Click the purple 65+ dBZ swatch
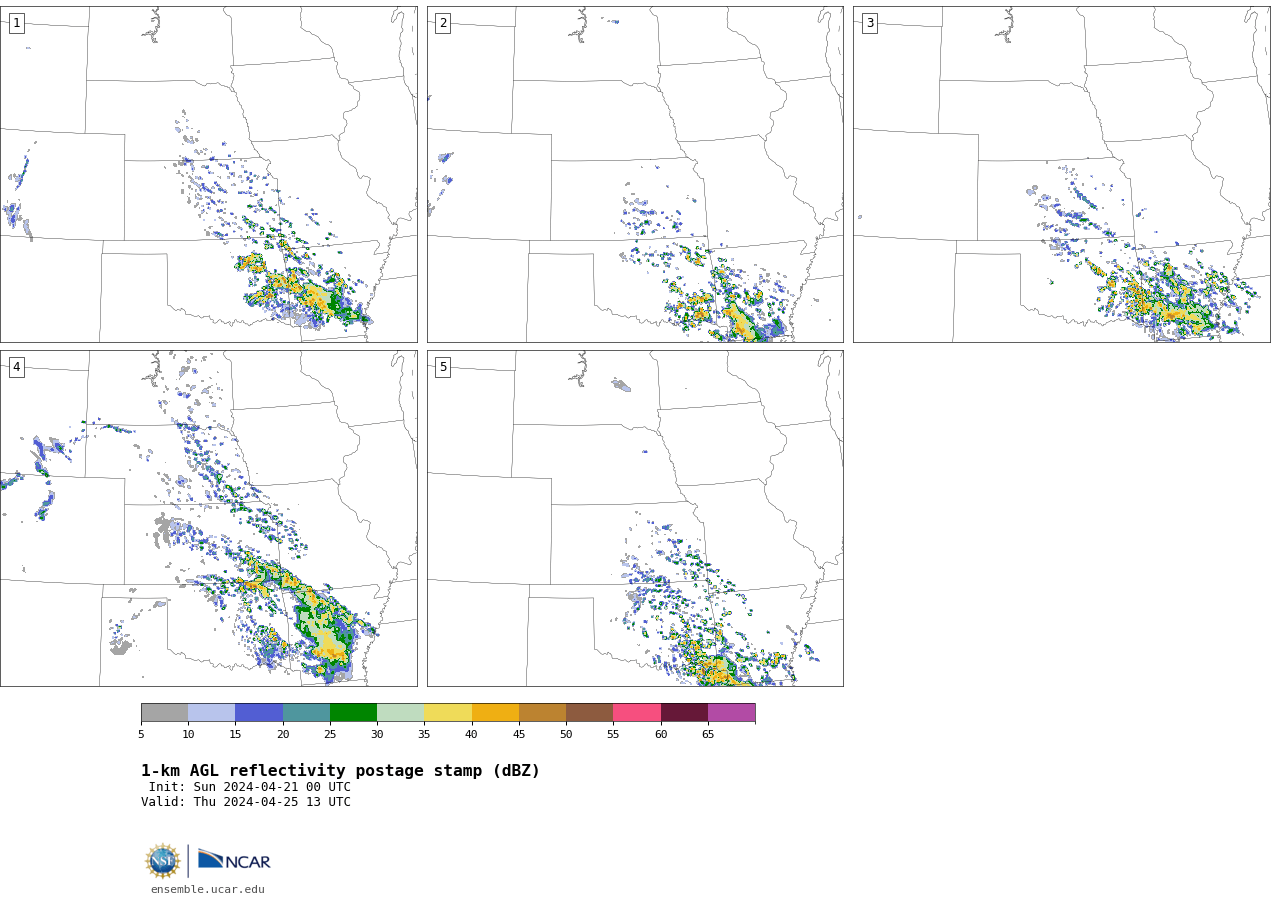The width and height of the screenshot is (1280, 901). (731, 713)
